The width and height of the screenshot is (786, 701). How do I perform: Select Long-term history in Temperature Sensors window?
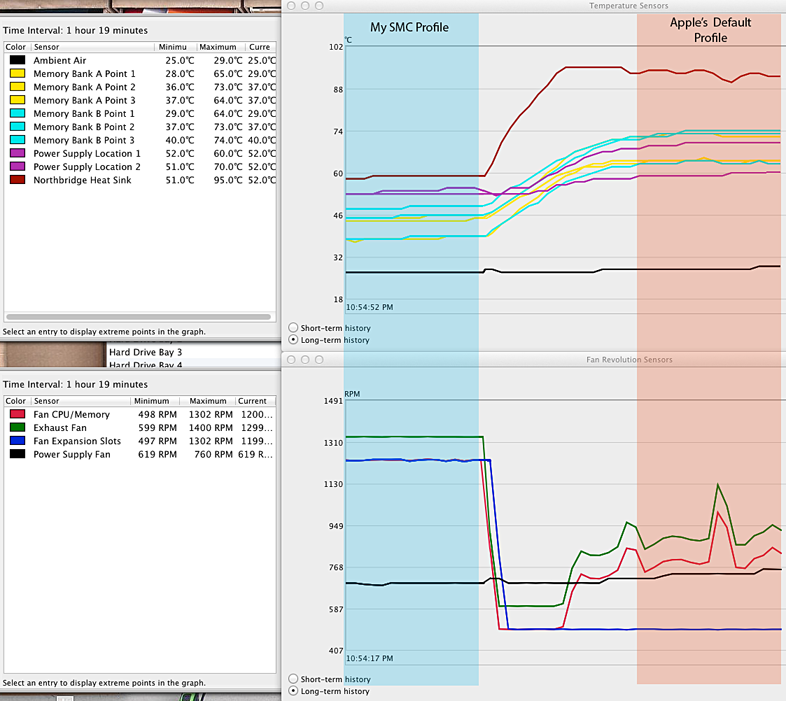pos(293,339)
